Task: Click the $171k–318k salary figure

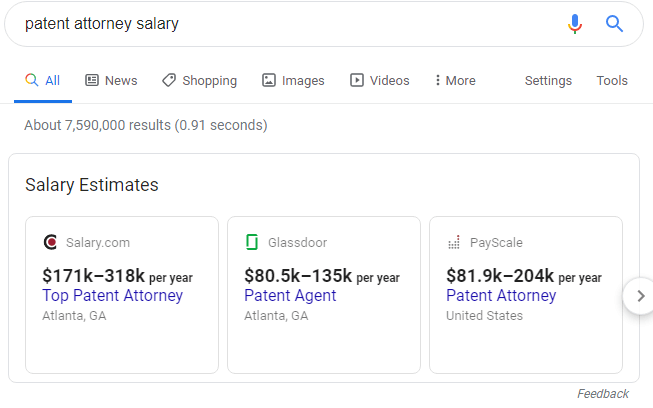Action: [93, 276]
